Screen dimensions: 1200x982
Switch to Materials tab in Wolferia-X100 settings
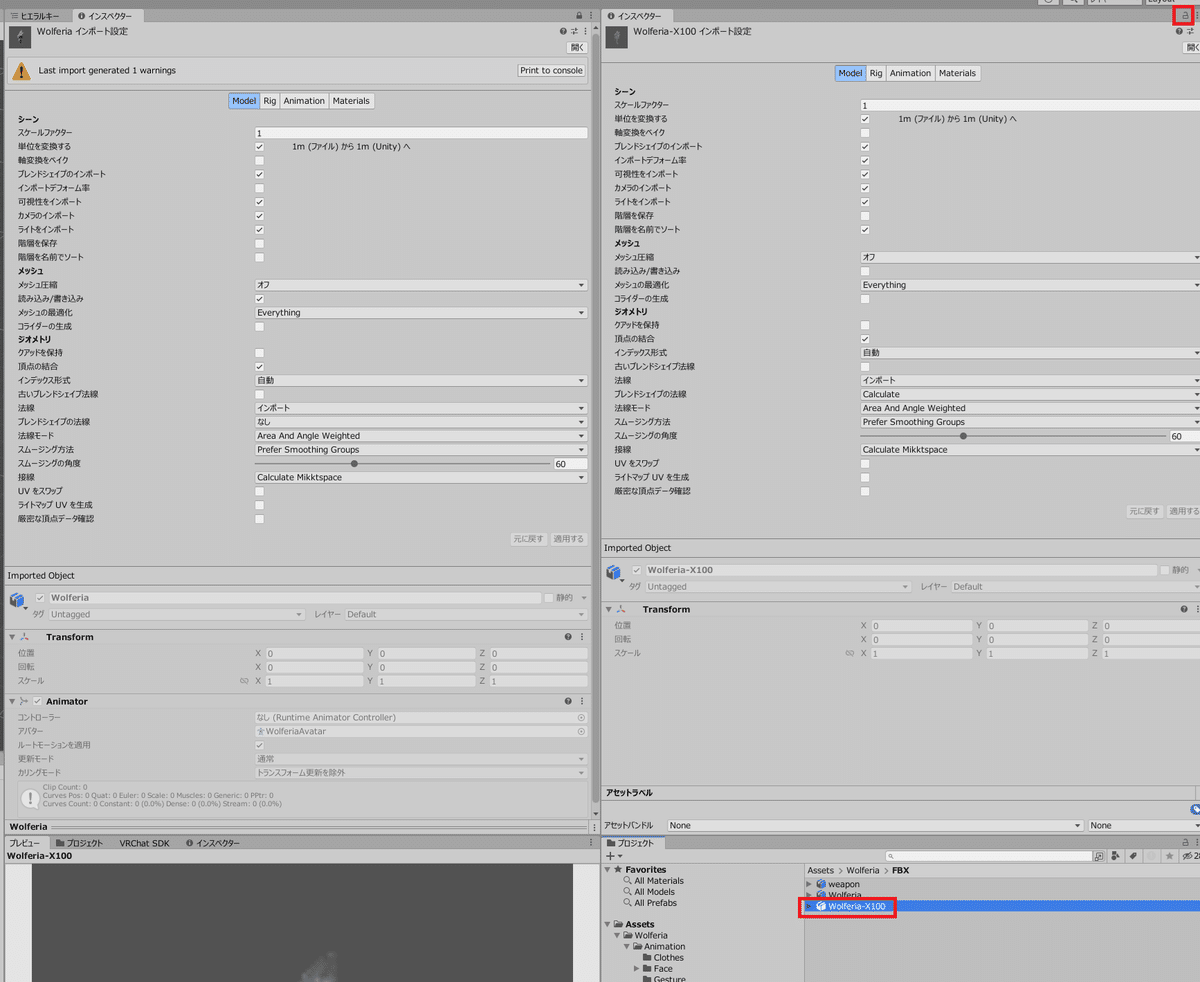[957, 73]
